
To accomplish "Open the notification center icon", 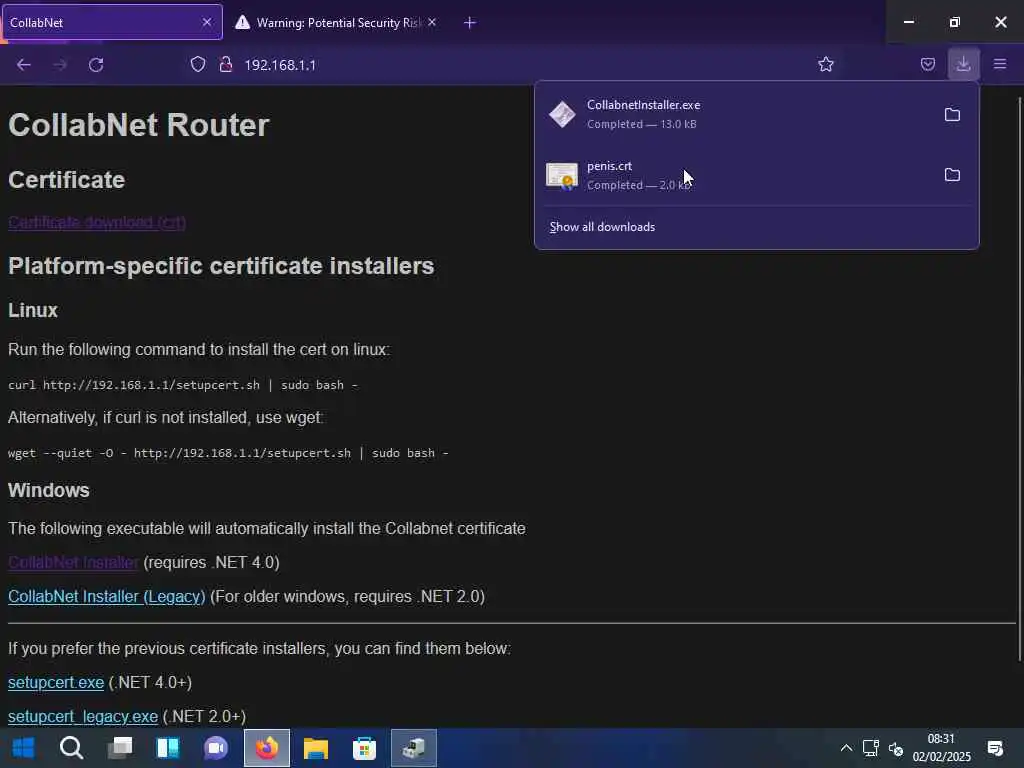I will tap(995, 748).
